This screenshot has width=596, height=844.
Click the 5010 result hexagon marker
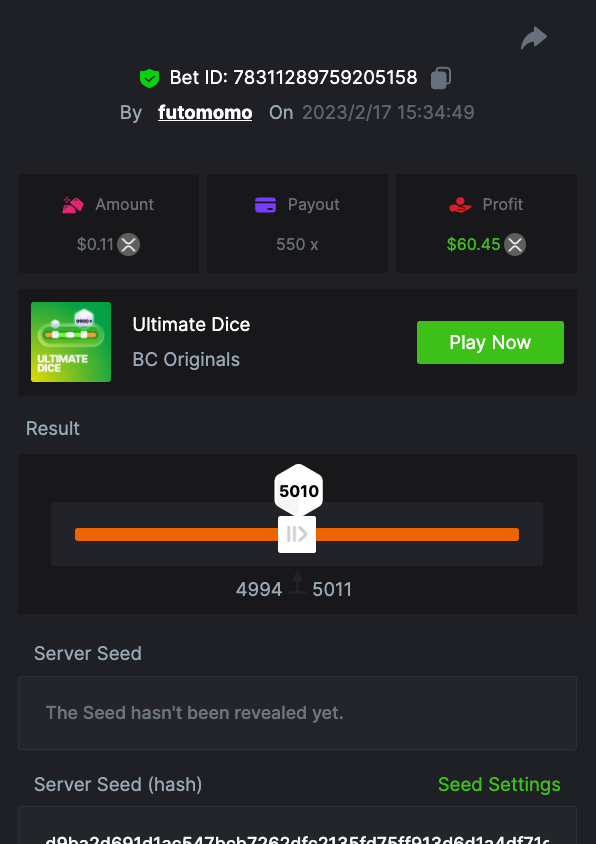(299, 490)
